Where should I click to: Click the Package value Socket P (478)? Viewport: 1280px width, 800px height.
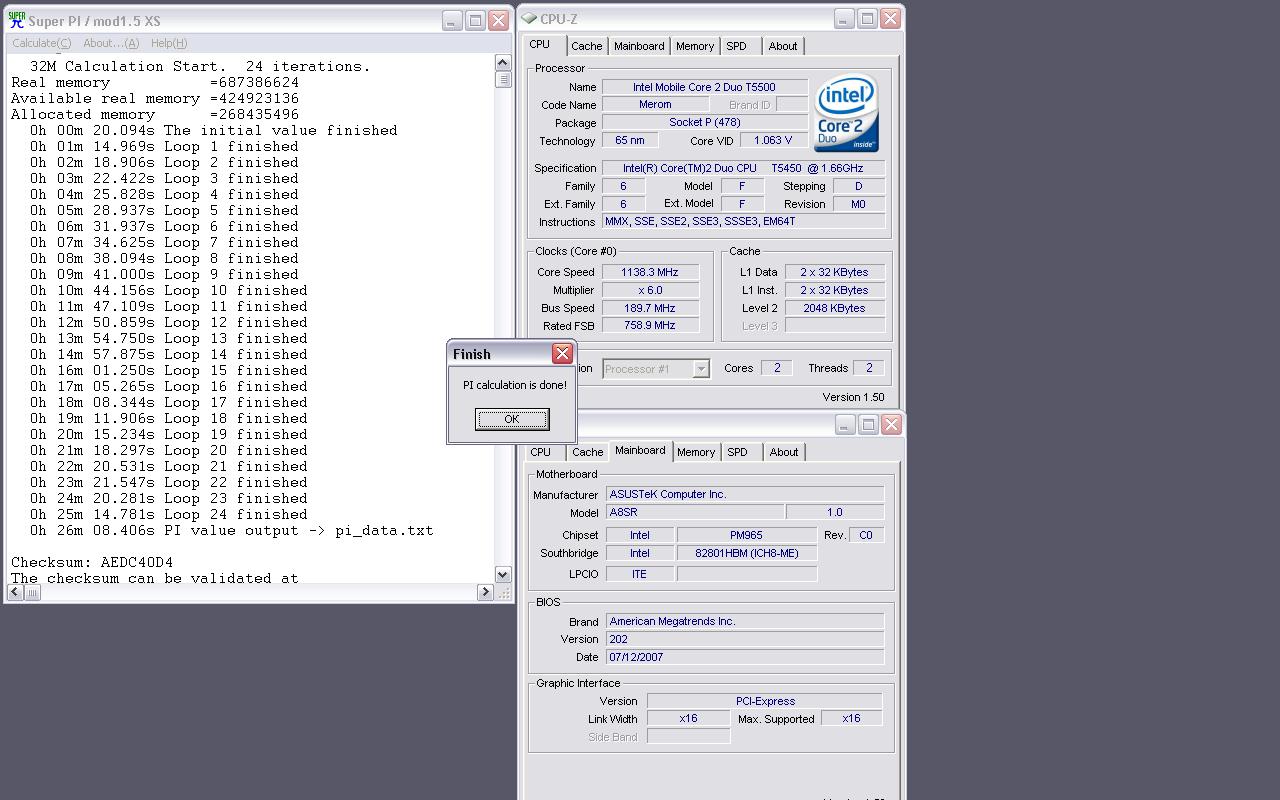[x=704, y=123]
